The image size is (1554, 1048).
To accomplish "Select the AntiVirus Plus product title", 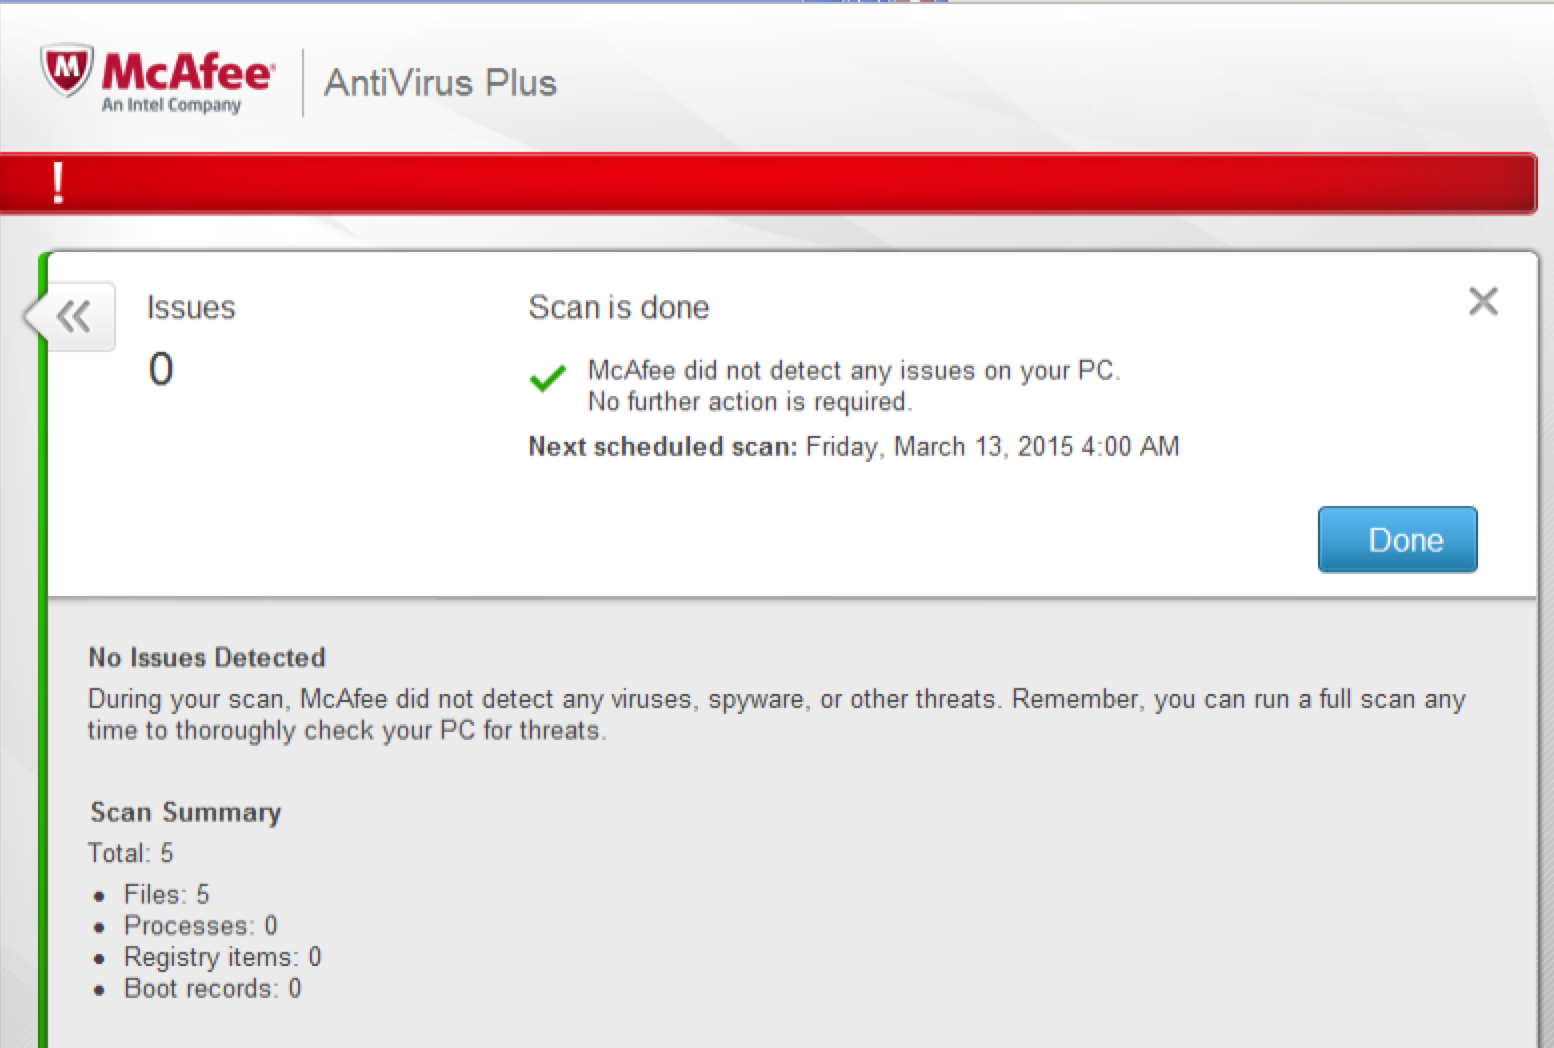I will 440,83.
